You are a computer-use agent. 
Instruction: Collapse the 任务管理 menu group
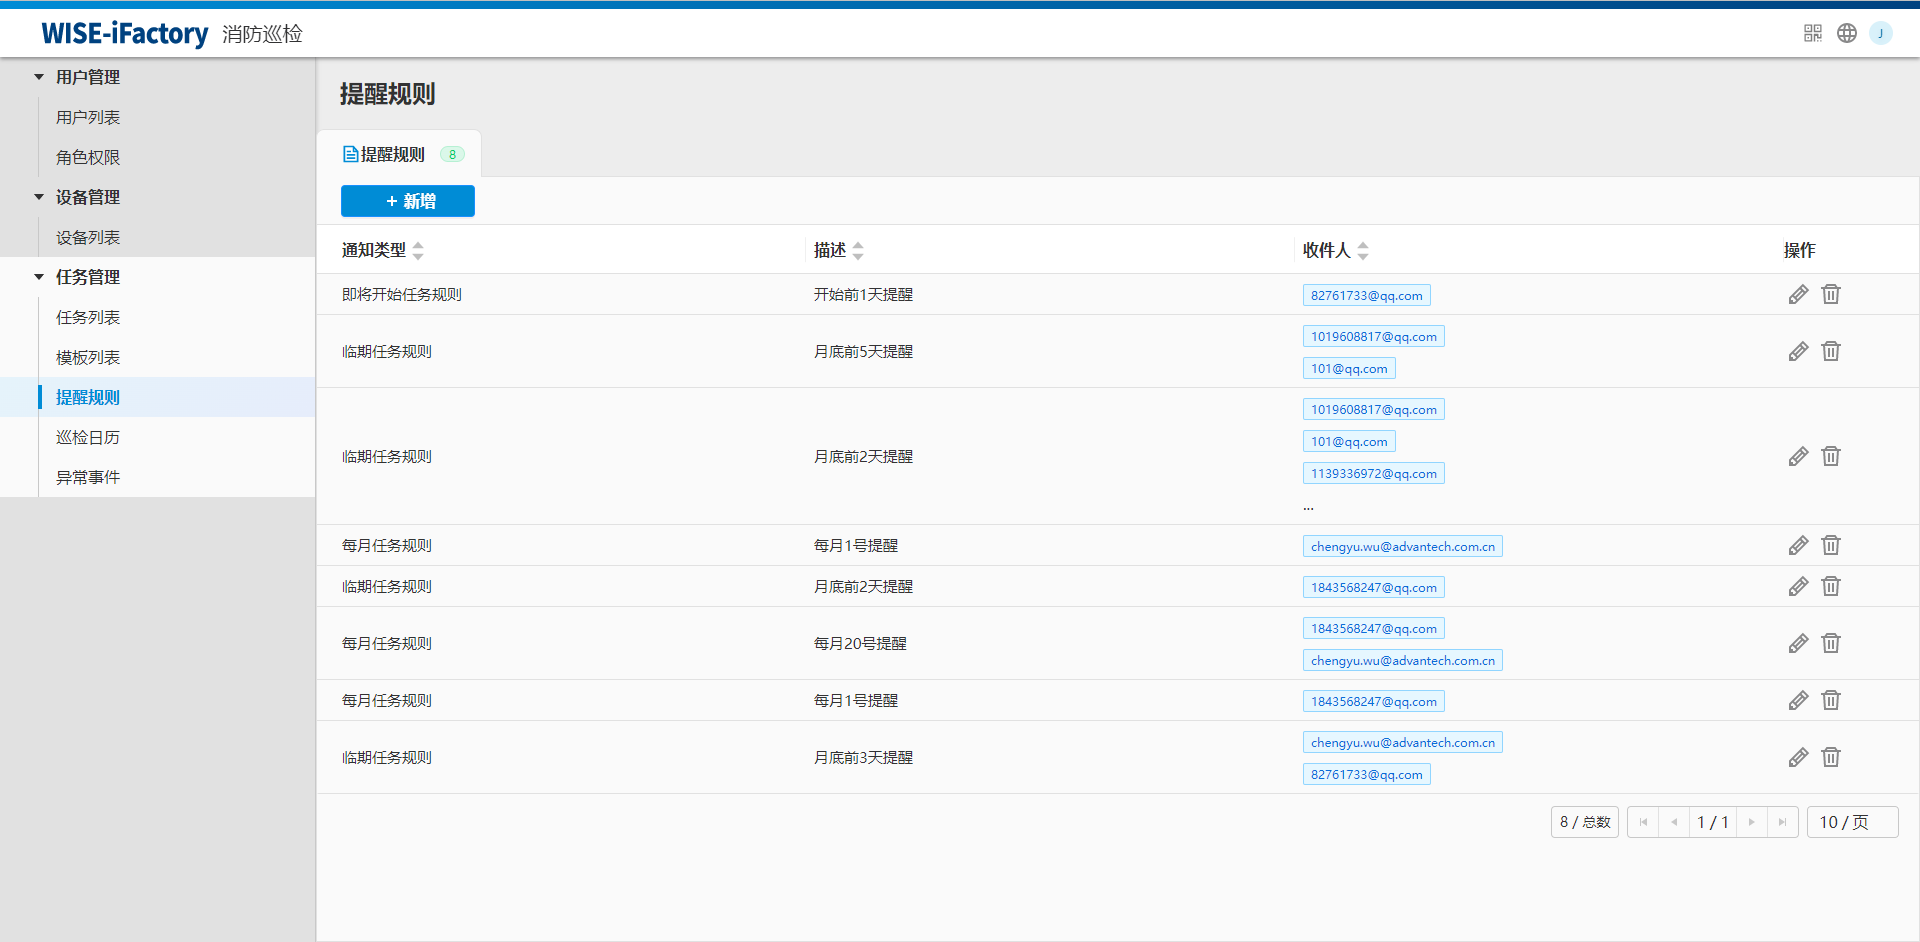coord(39,277)
